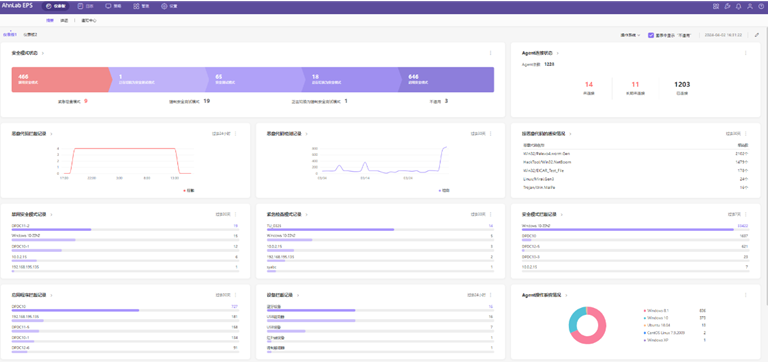This screenshot has height=362, width=768.
Task: Open three-dot menu on the device block record card
Action: (490, 295)
